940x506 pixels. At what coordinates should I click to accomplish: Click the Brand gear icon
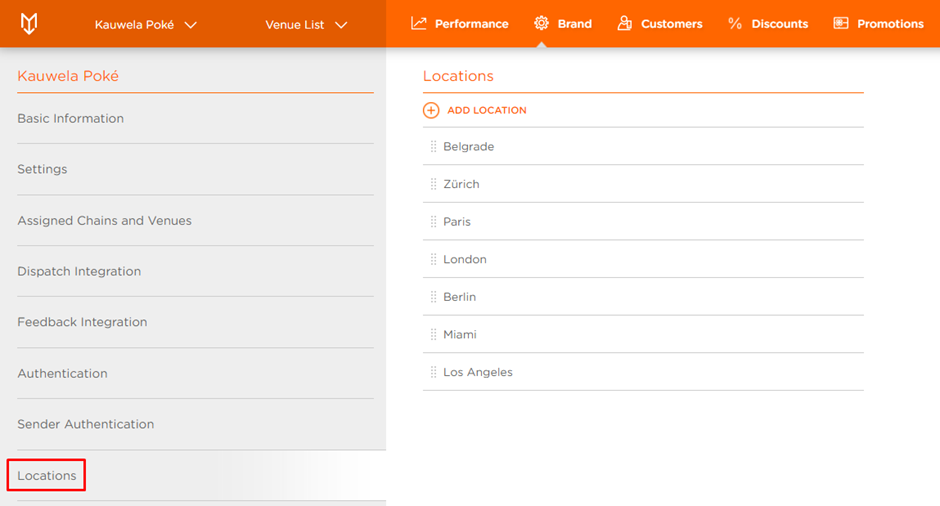click(541, 23)
